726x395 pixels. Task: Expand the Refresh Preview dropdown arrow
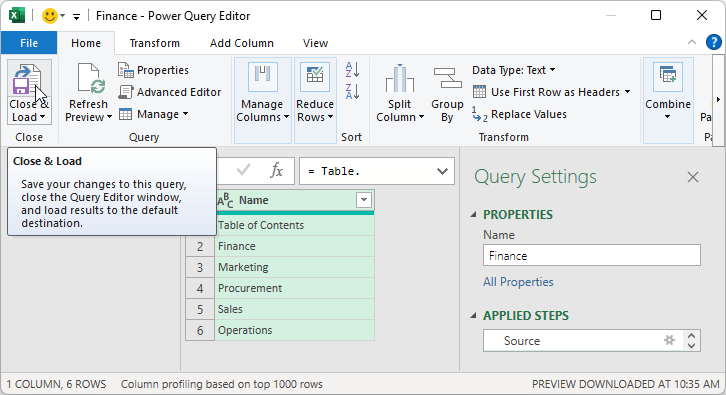[x=109, y=117]
